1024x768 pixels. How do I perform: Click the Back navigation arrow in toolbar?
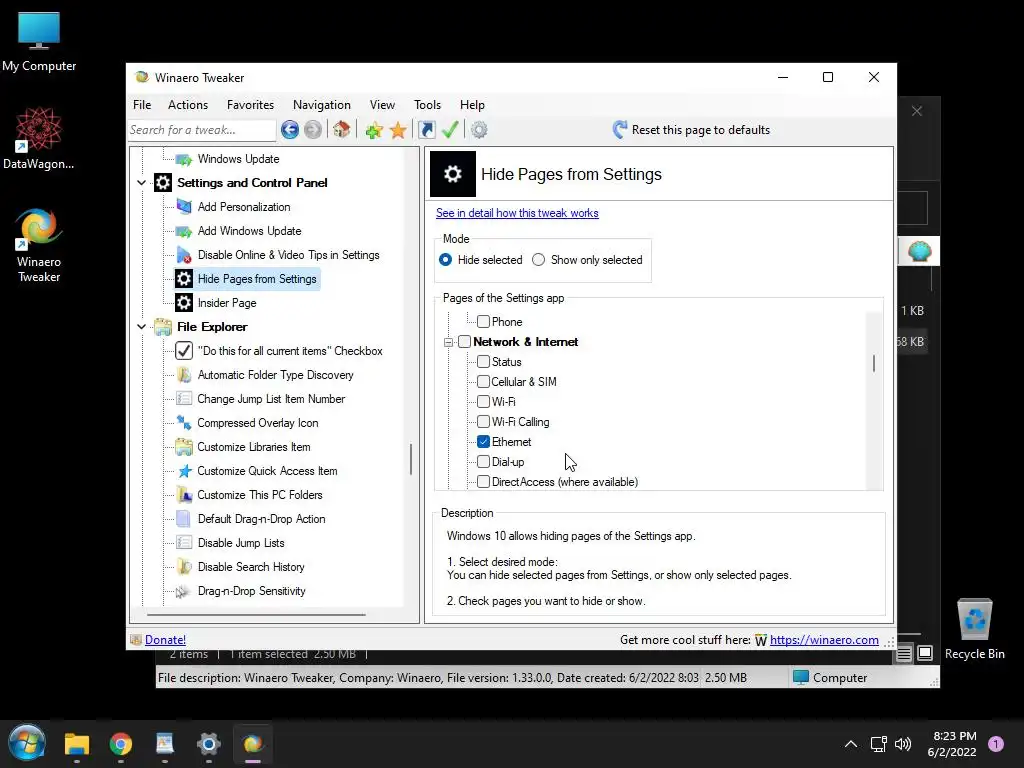click(290, 130)
